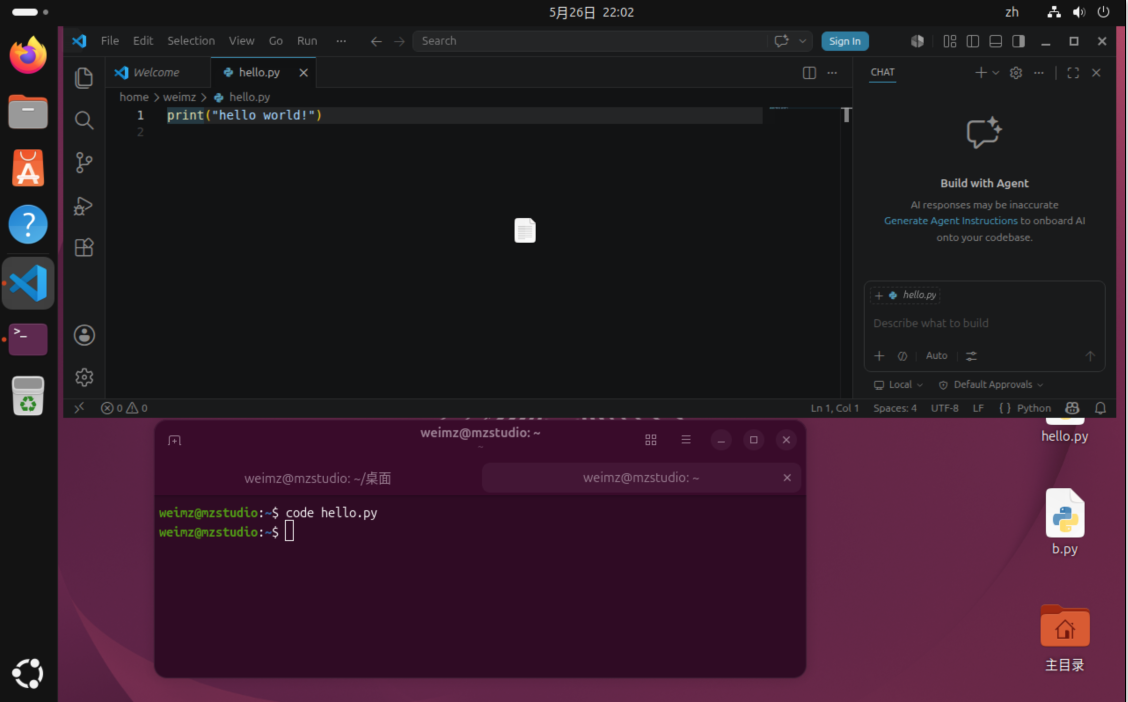The image size is (1128, 702).
Task: Toggle the Copilot chat icon in title bar
Action: click(917, 41)
